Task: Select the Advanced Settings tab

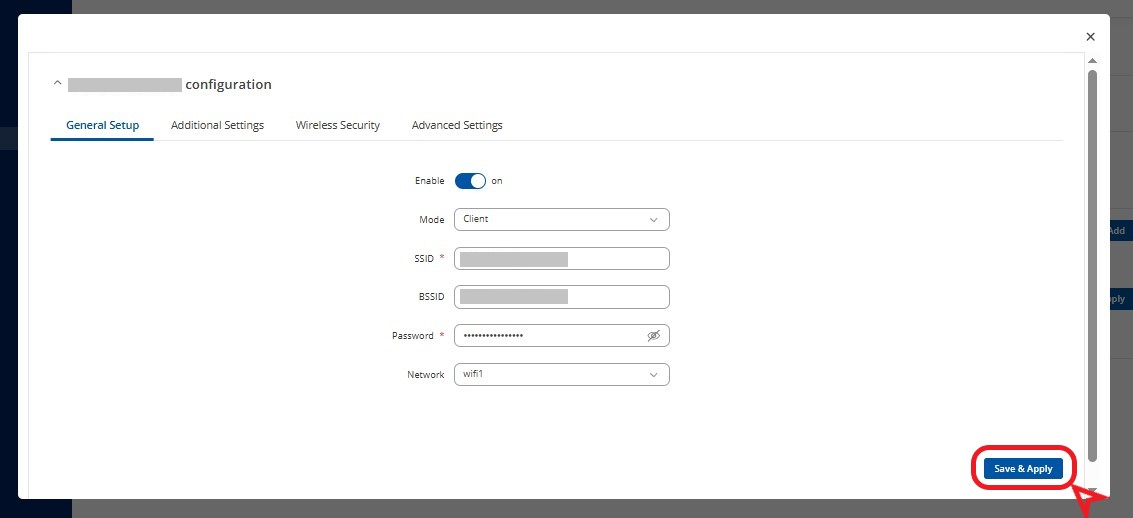Action: point(457,126)
